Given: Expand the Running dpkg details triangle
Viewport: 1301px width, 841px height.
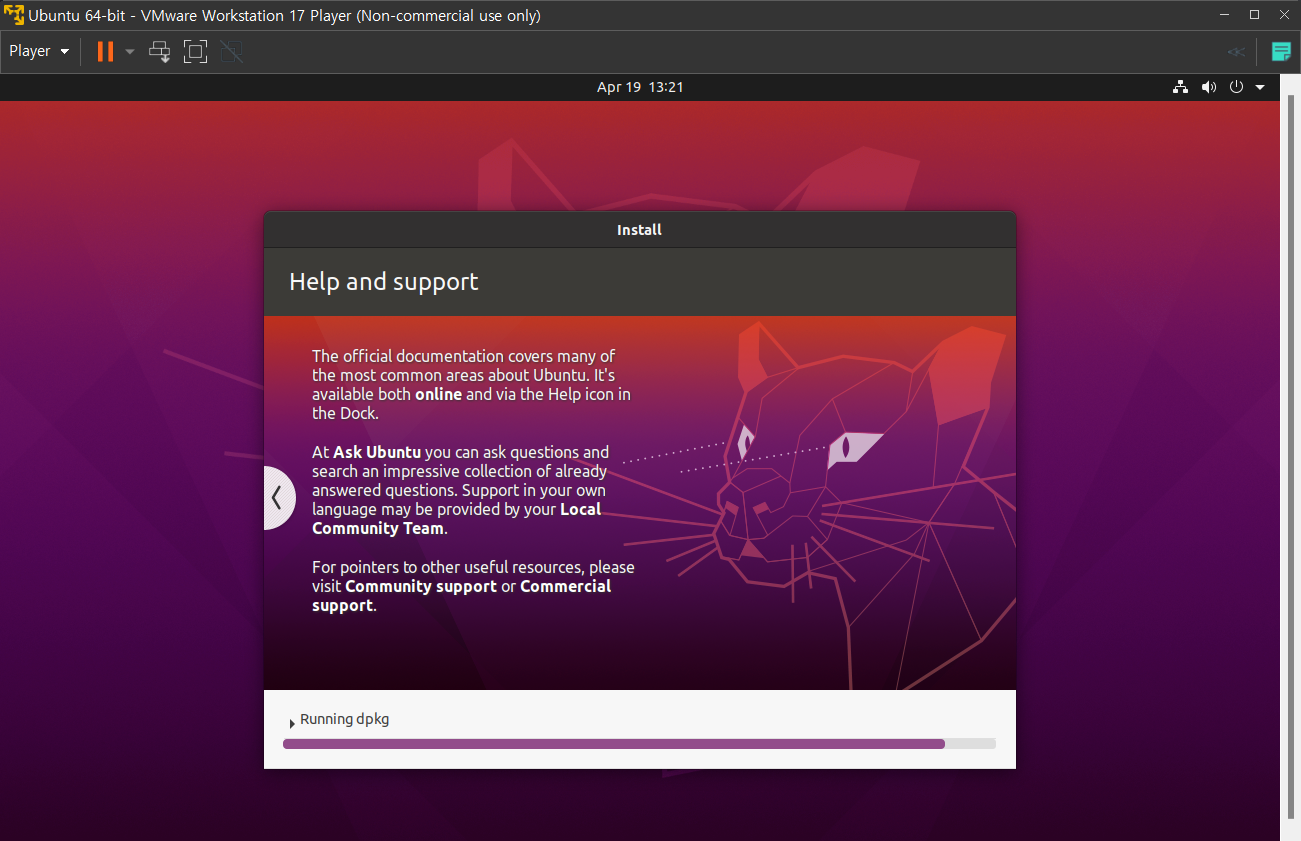Looking at the screenshot, I should coord(291,723).
